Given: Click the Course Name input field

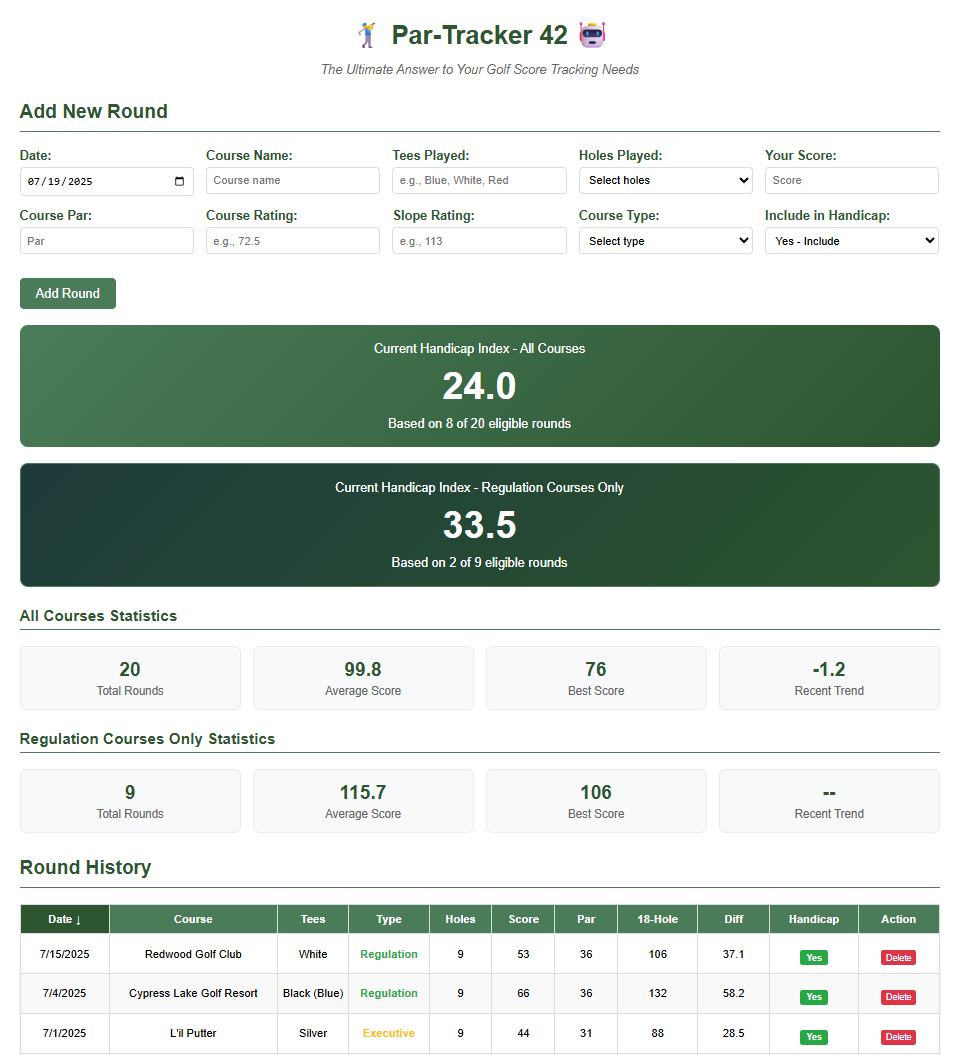Looking at the screenshot, I should coord(292,180).
